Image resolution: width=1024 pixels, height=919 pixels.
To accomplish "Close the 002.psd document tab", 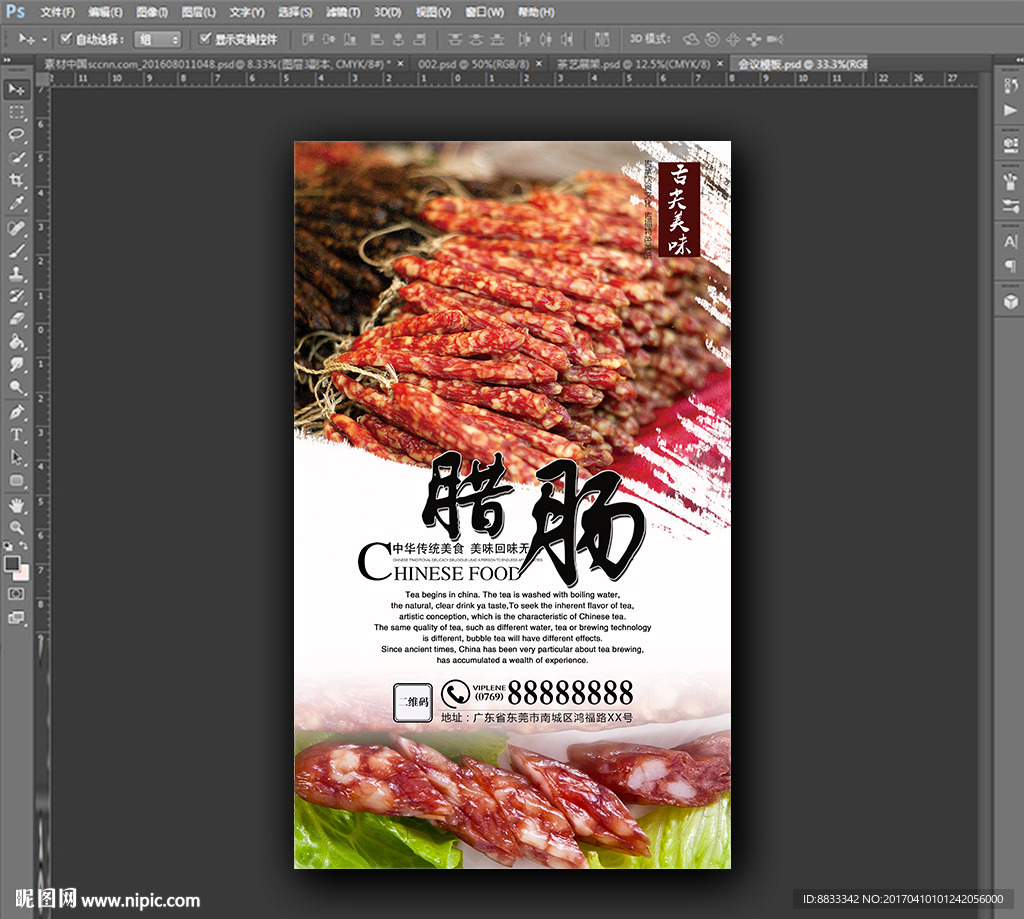I will pyautogui.click(x=539, y=63).
